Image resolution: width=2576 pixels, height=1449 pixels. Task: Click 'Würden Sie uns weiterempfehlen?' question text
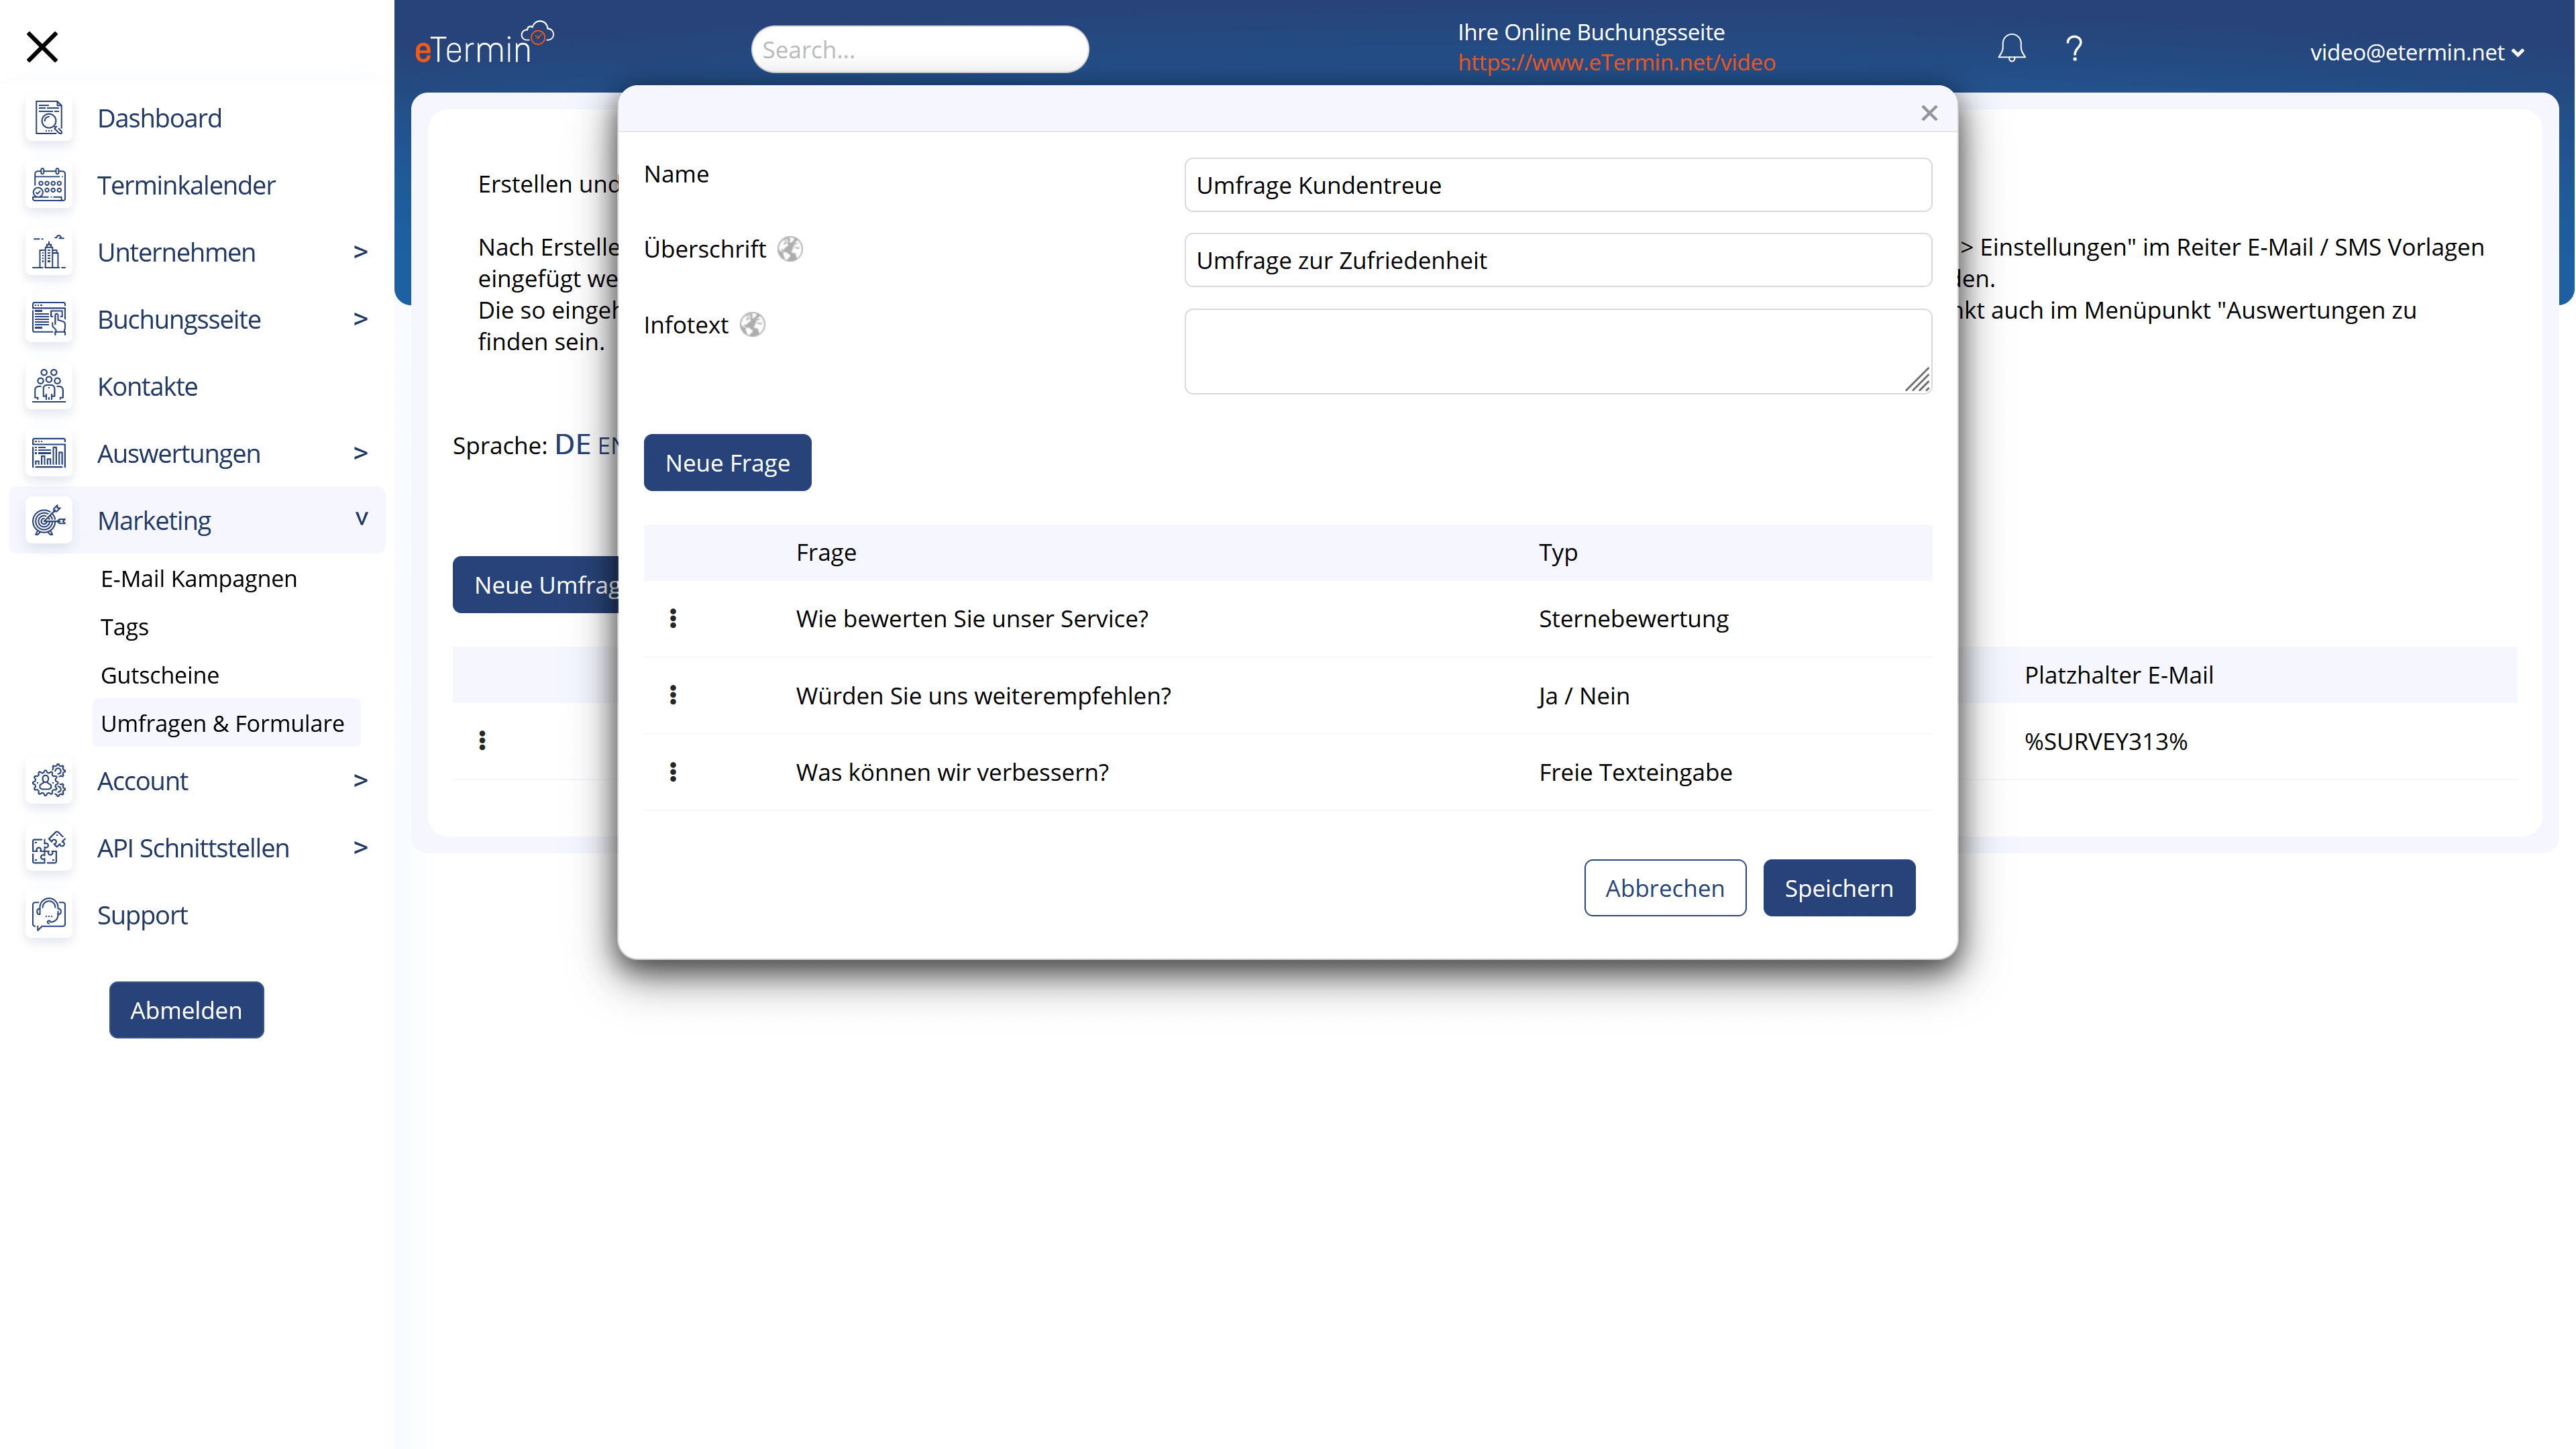[x=983, y=695]
